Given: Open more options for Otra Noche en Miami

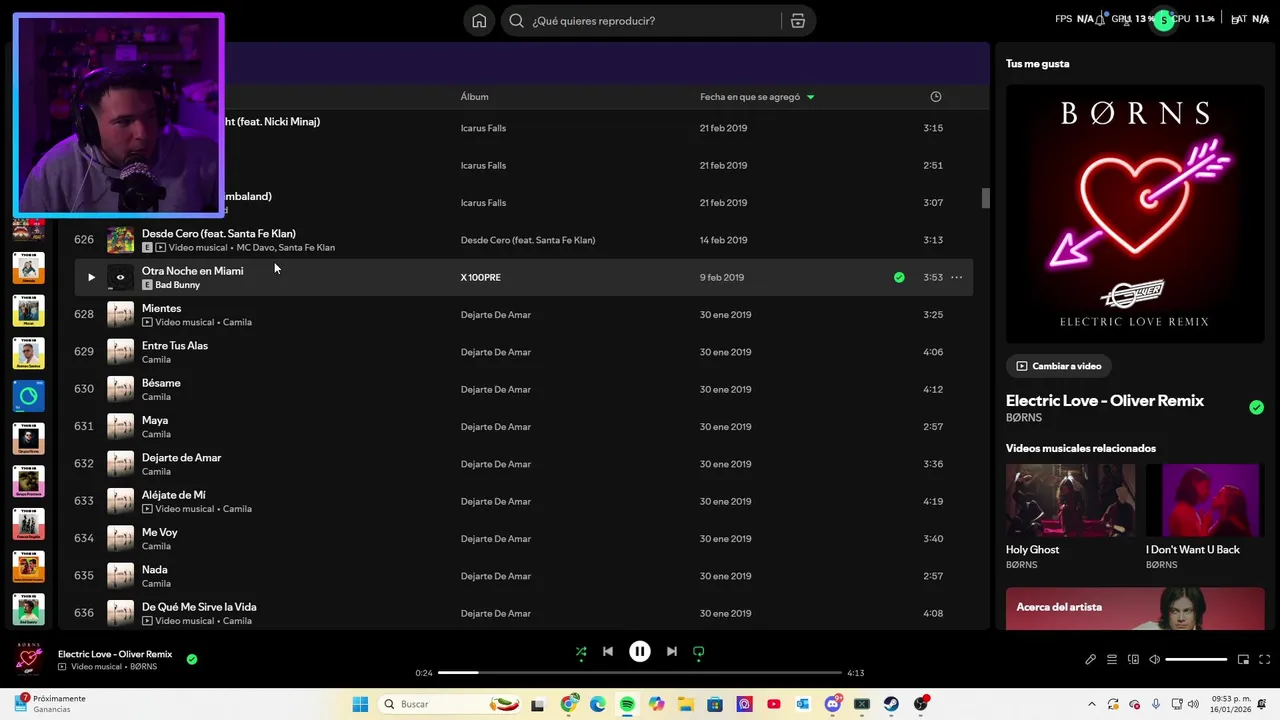Looking at the screenshot, I should coord(957,278).
